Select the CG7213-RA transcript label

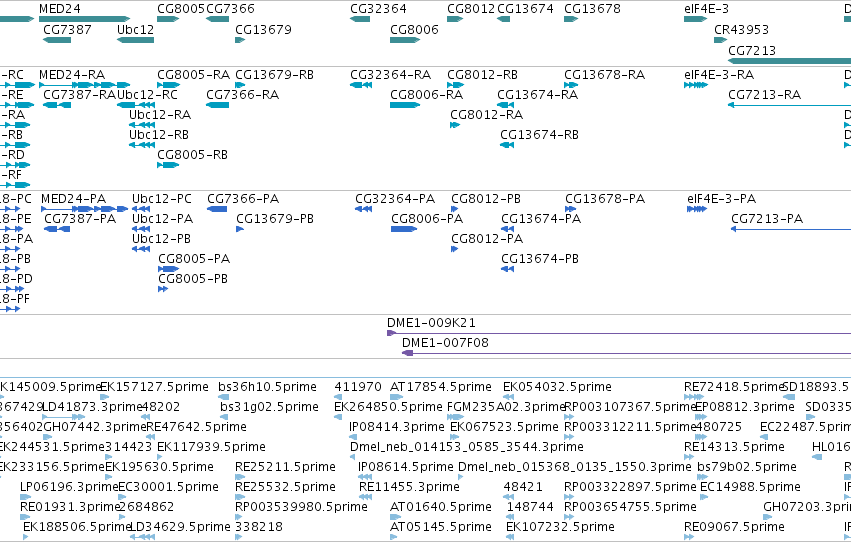(x=765, y=94)
